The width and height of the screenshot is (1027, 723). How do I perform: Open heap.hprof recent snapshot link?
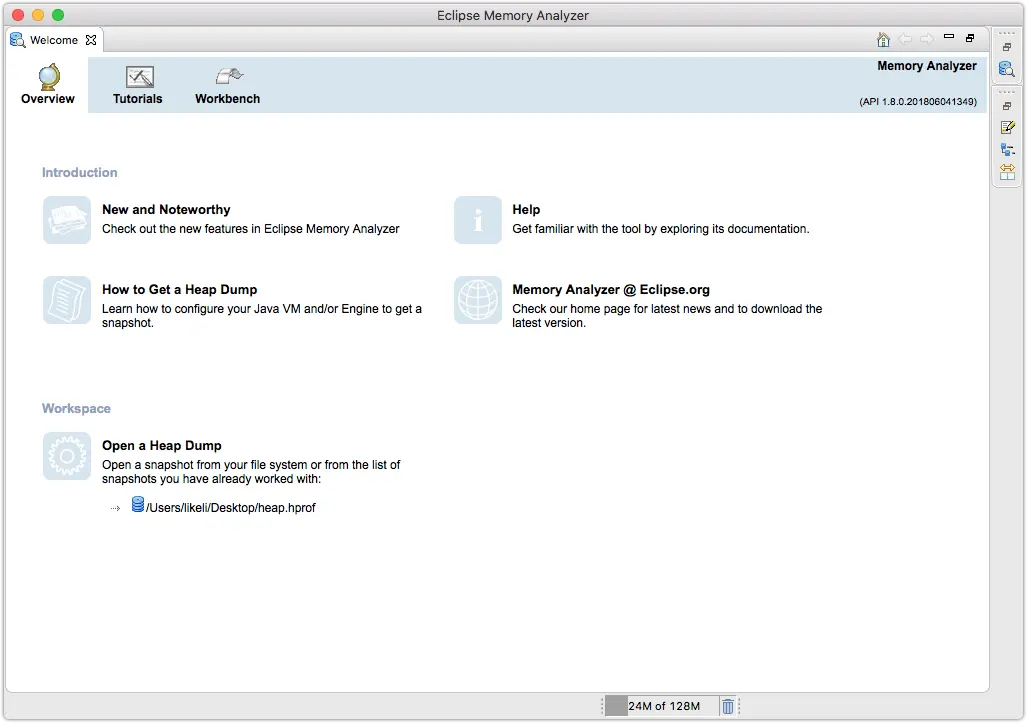[231, 508]
